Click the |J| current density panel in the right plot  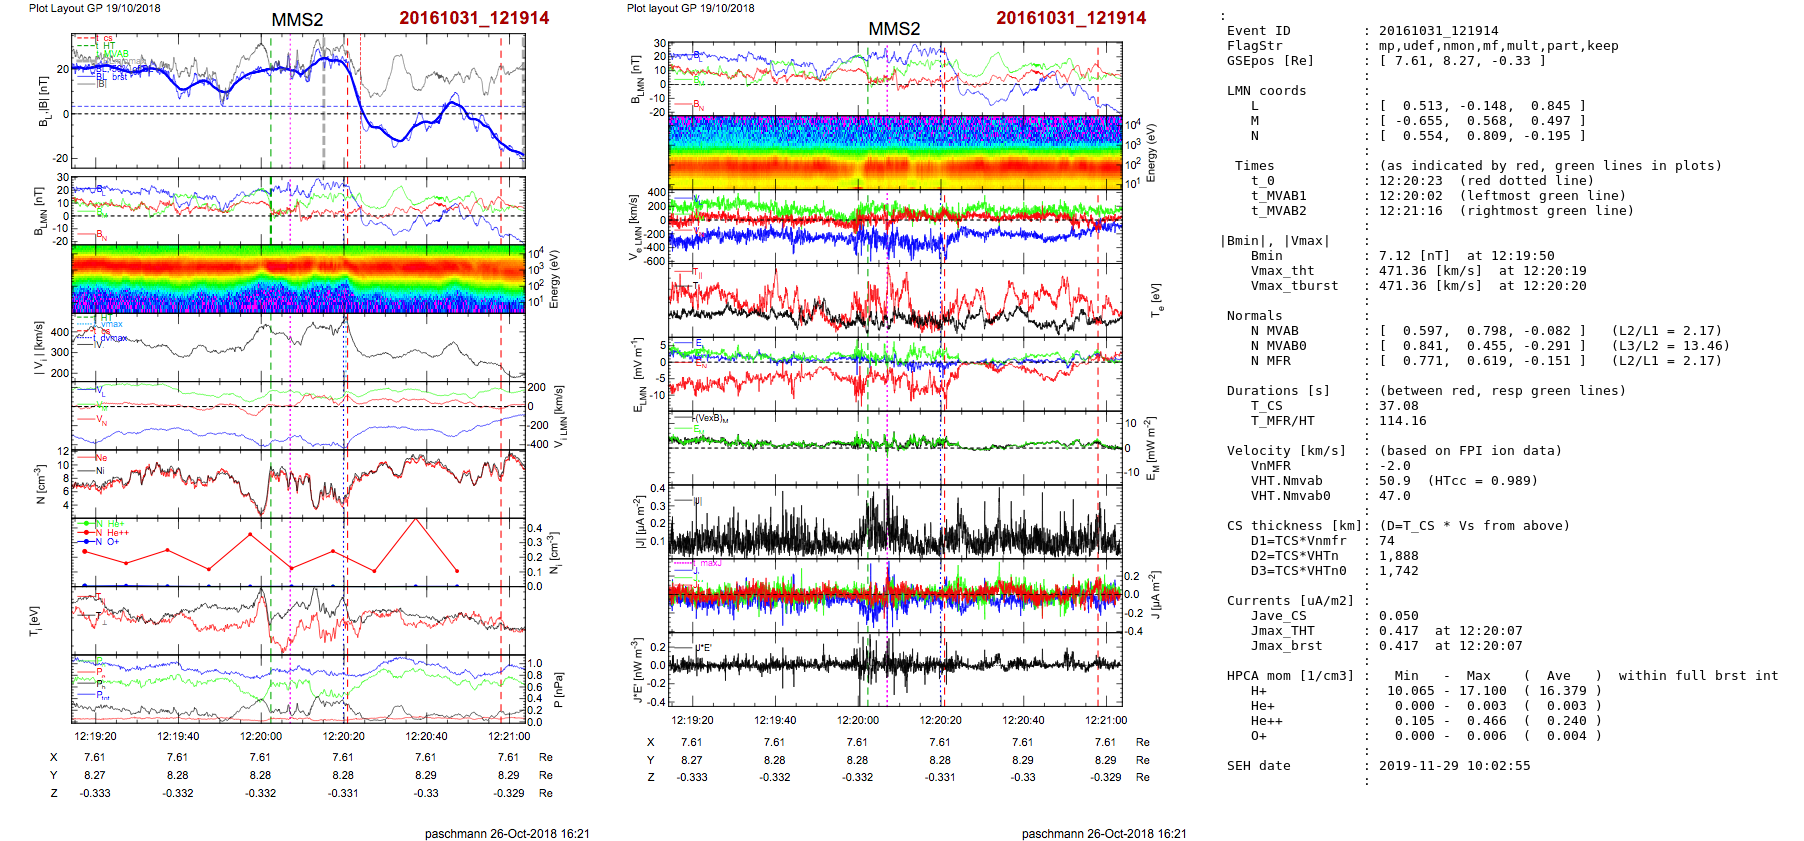(895, 522)
